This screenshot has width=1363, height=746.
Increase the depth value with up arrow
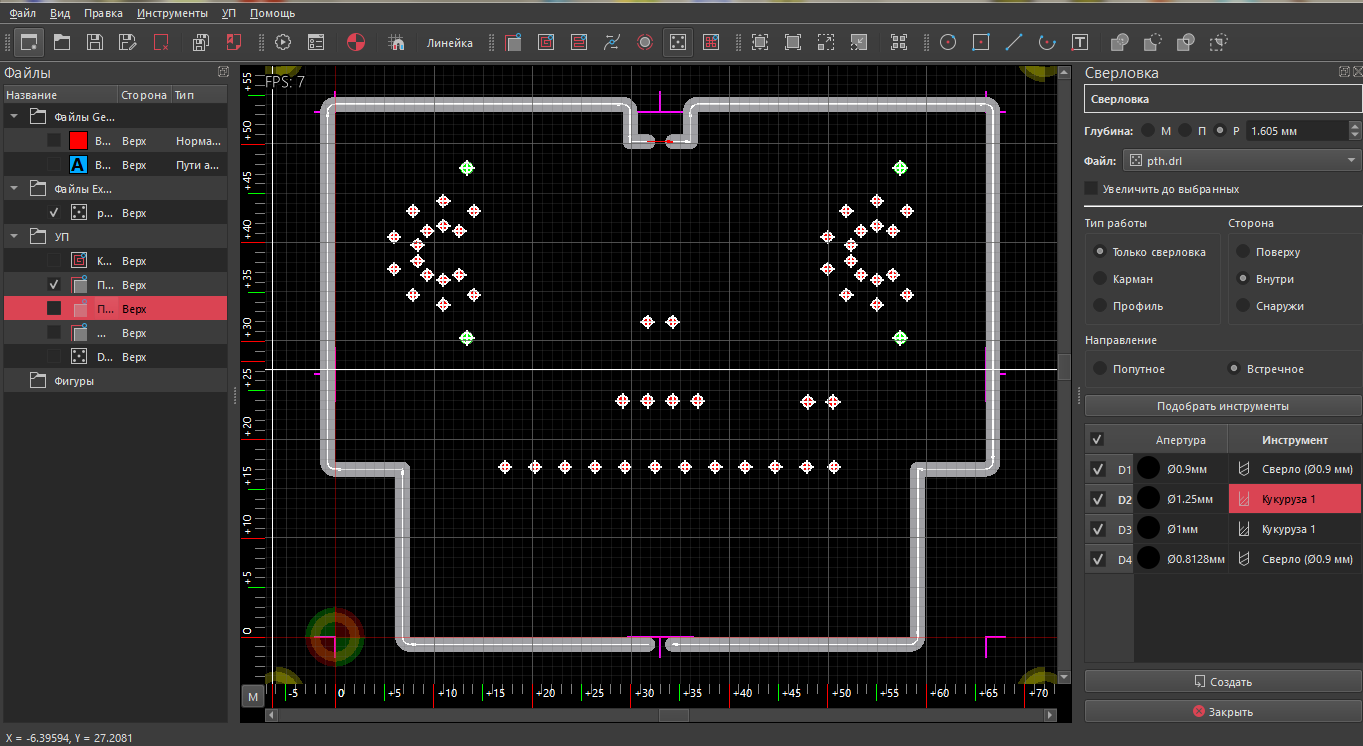[x=1355, y=126]
